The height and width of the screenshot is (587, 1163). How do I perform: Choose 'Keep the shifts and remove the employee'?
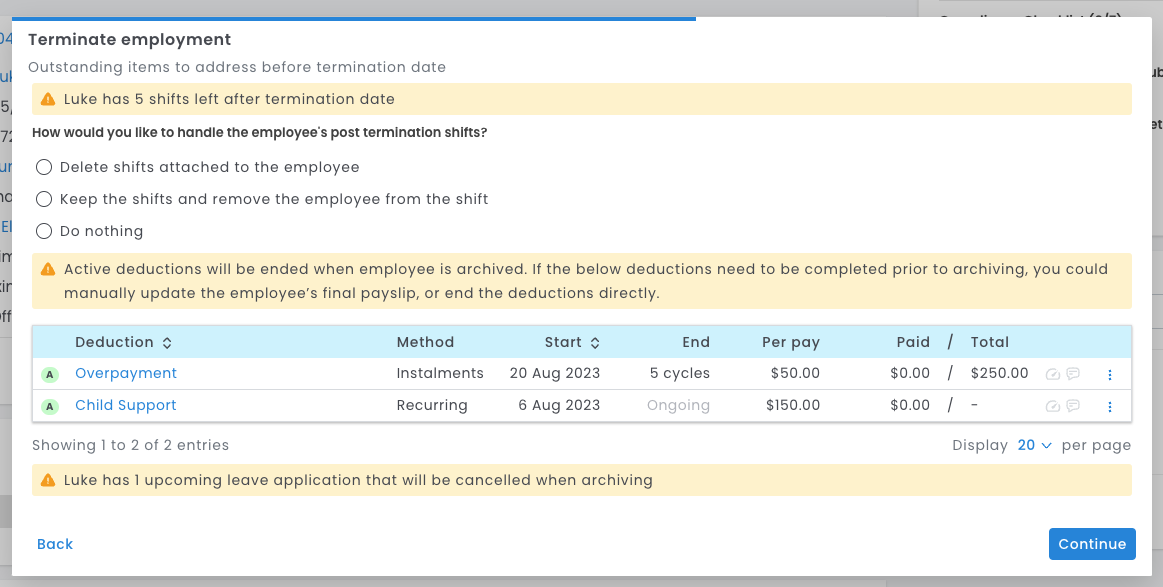pyautogui.click(x=44, y=199)
